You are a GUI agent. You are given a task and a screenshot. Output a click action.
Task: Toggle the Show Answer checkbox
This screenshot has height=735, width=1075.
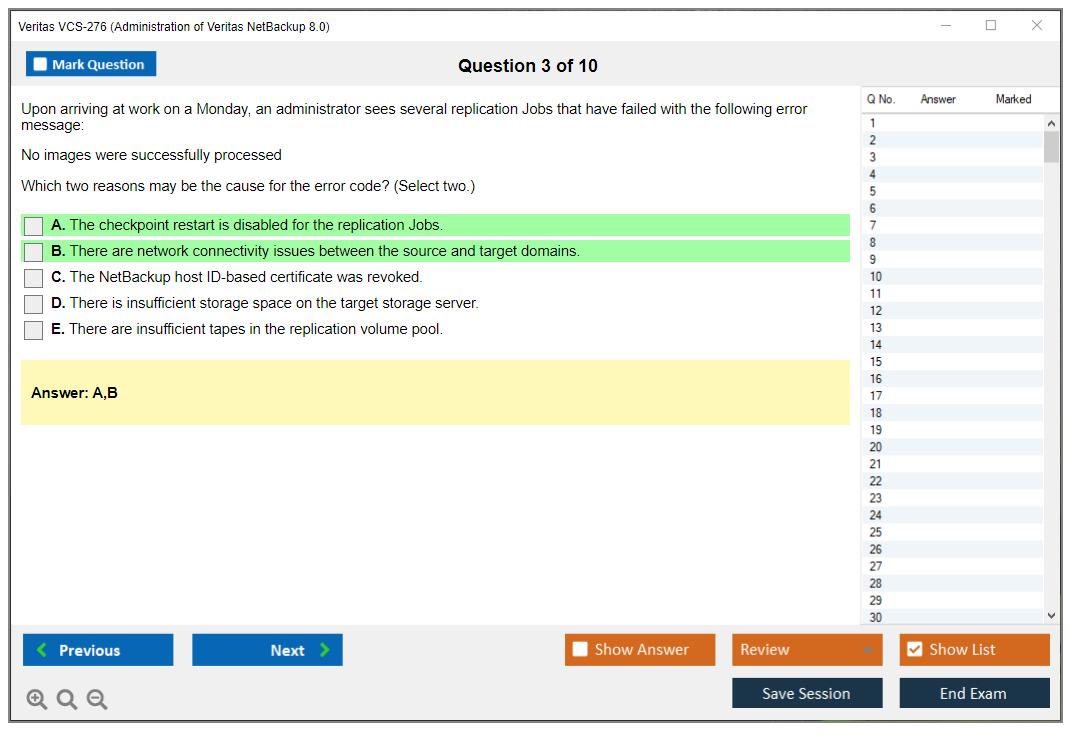tap(581, 650)
